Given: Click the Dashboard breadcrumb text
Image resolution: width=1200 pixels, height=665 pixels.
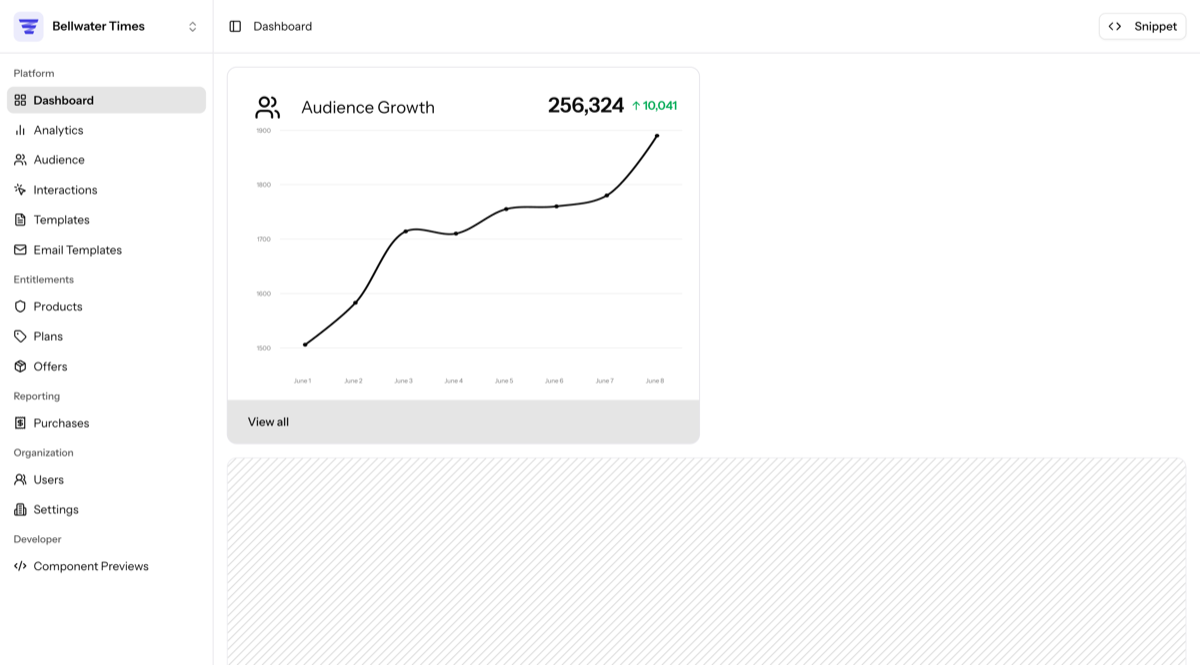Looking at the screenshot, I should (x=283, y=26).
